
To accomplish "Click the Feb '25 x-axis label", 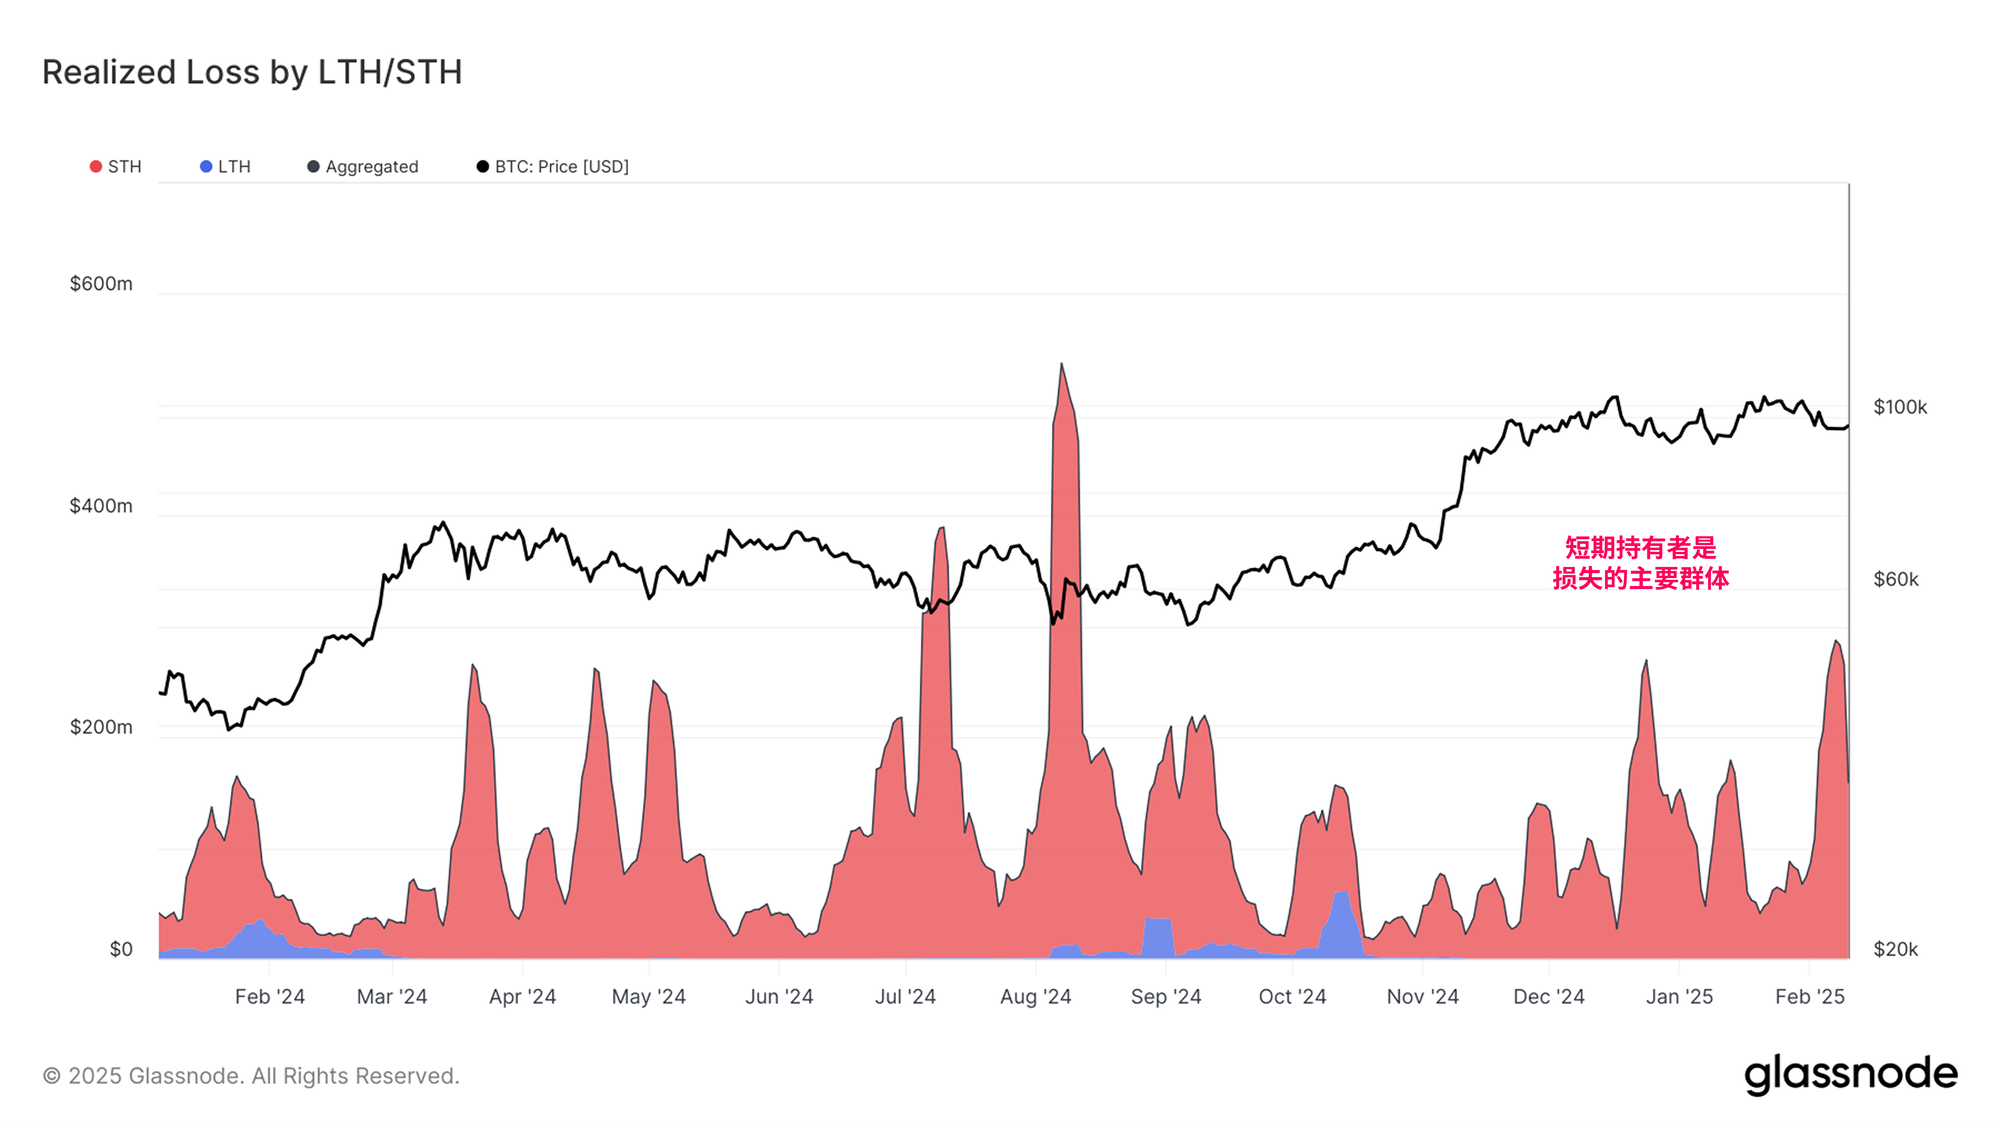I will point(1809,997).
